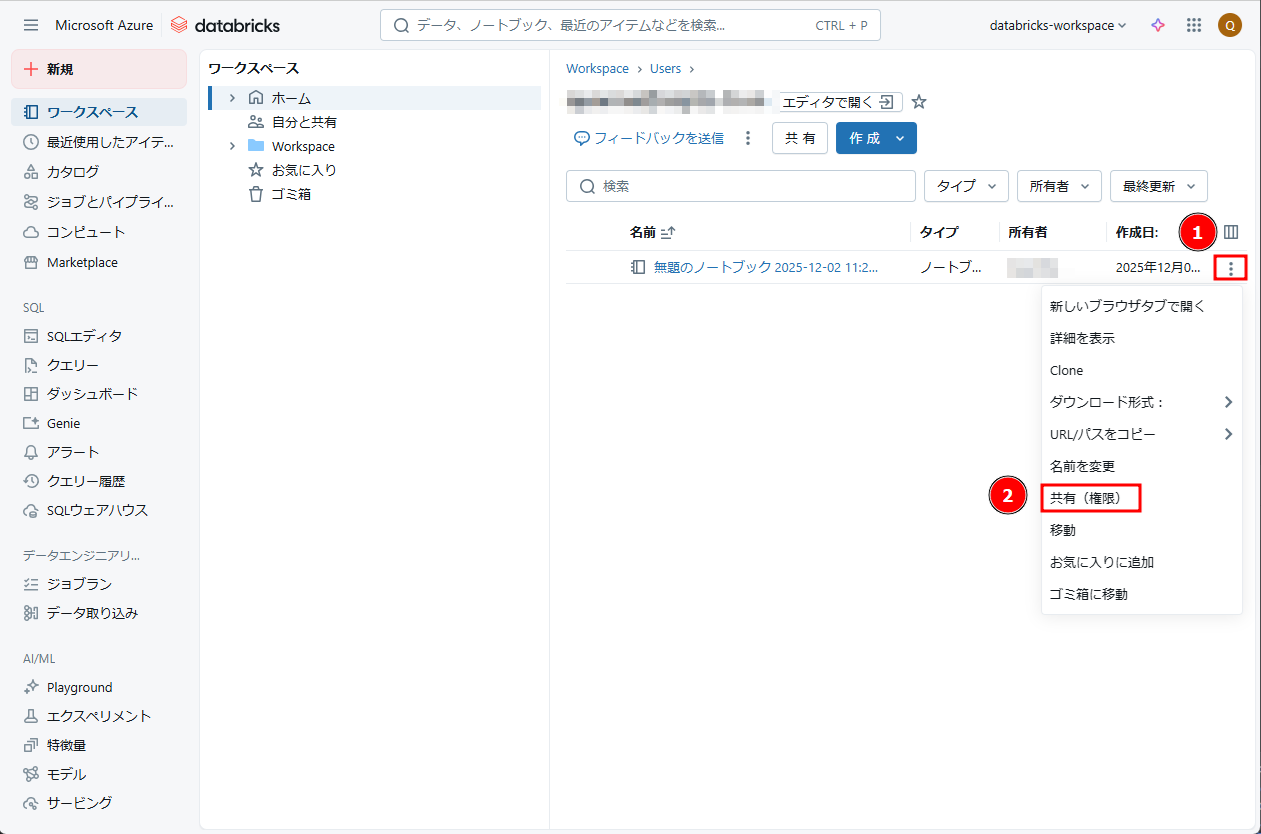Screen dimensions: 1261x834
Task: Expand the ホーム tree node
Action: click(232, 98)
